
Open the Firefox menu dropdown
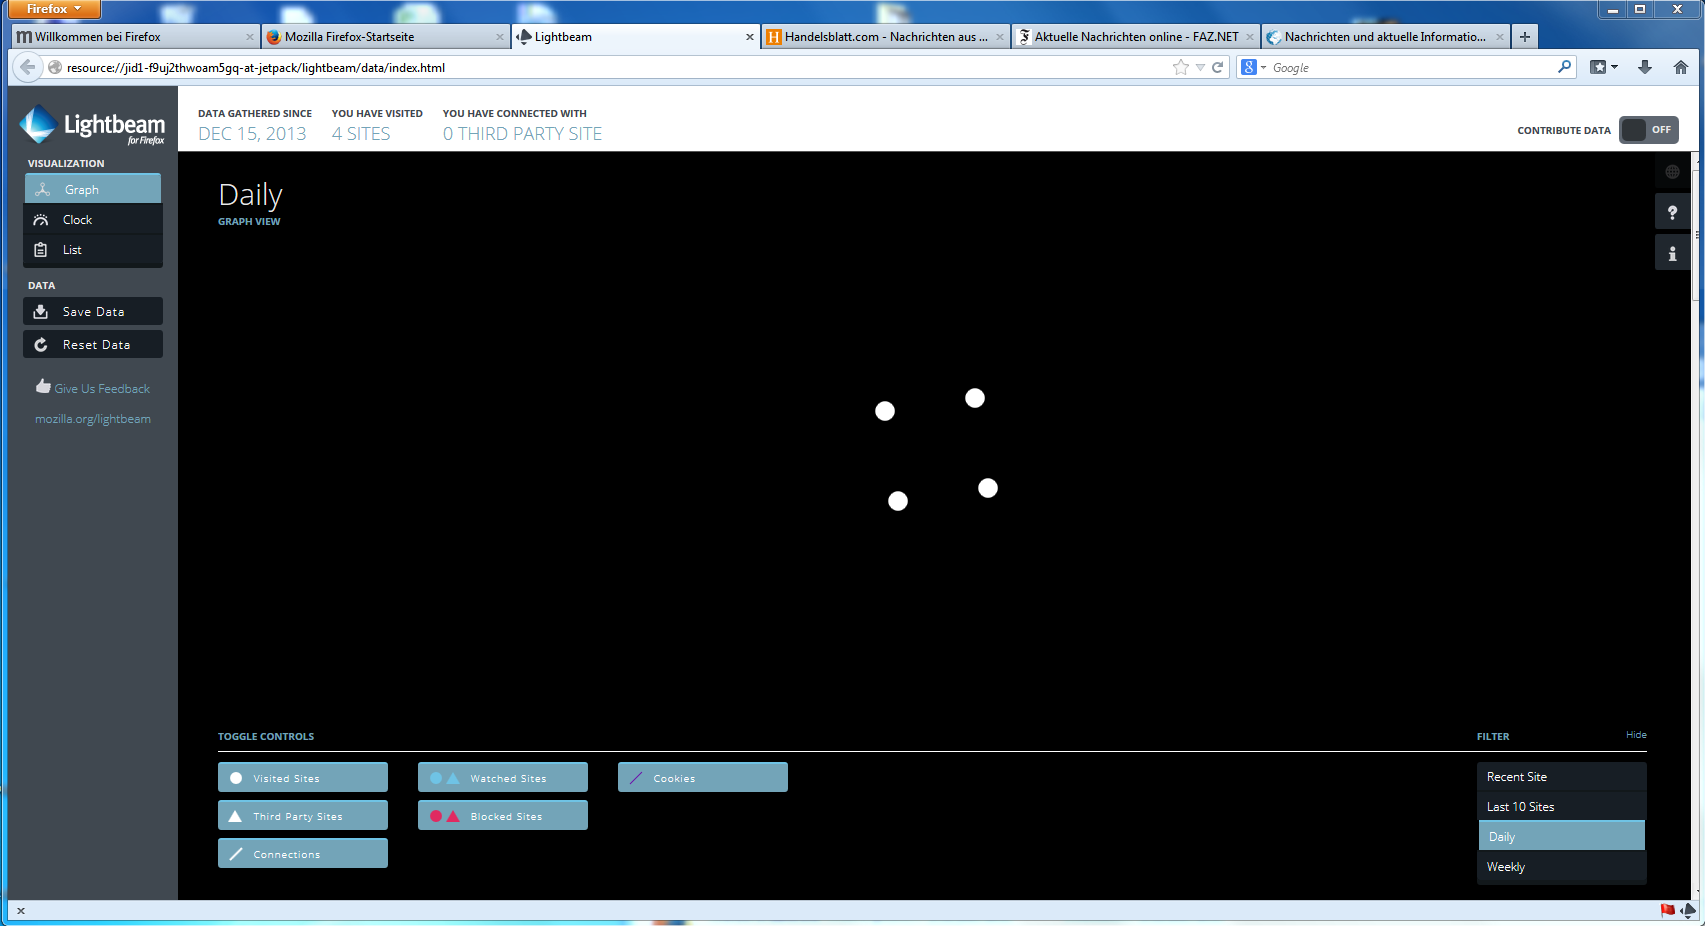tap(55, 9)
